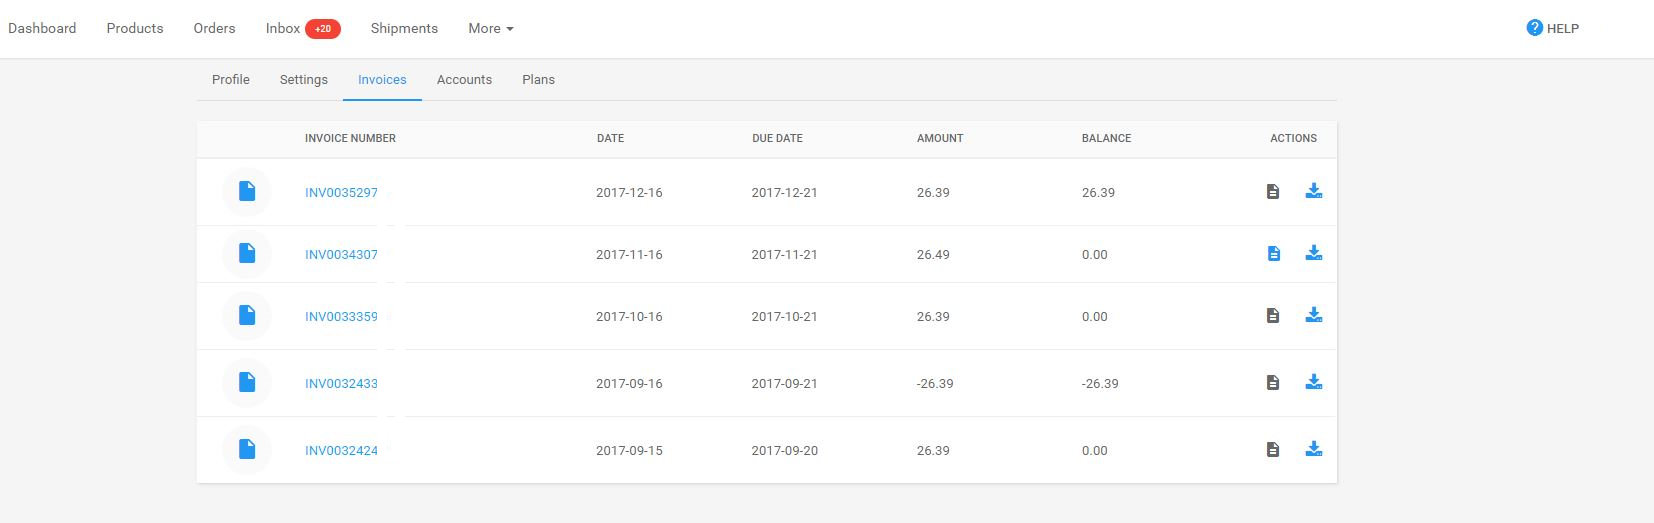Expand the More dropdown menu
This screenshot has height=523, width=1654.
[x=490, y=29]
